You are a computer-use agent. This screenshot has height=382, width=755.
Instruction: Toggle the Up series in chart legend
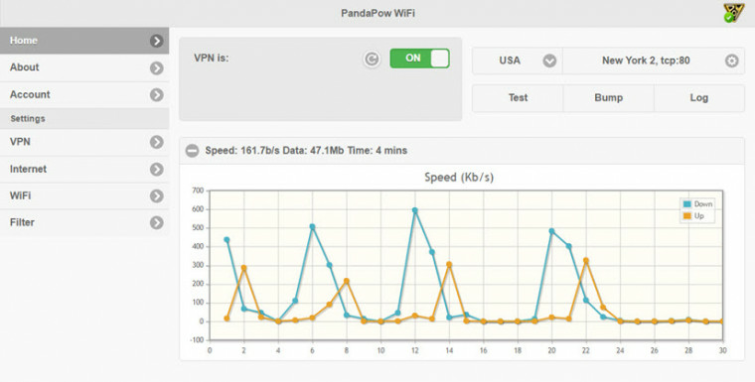(x=693, y=216)
